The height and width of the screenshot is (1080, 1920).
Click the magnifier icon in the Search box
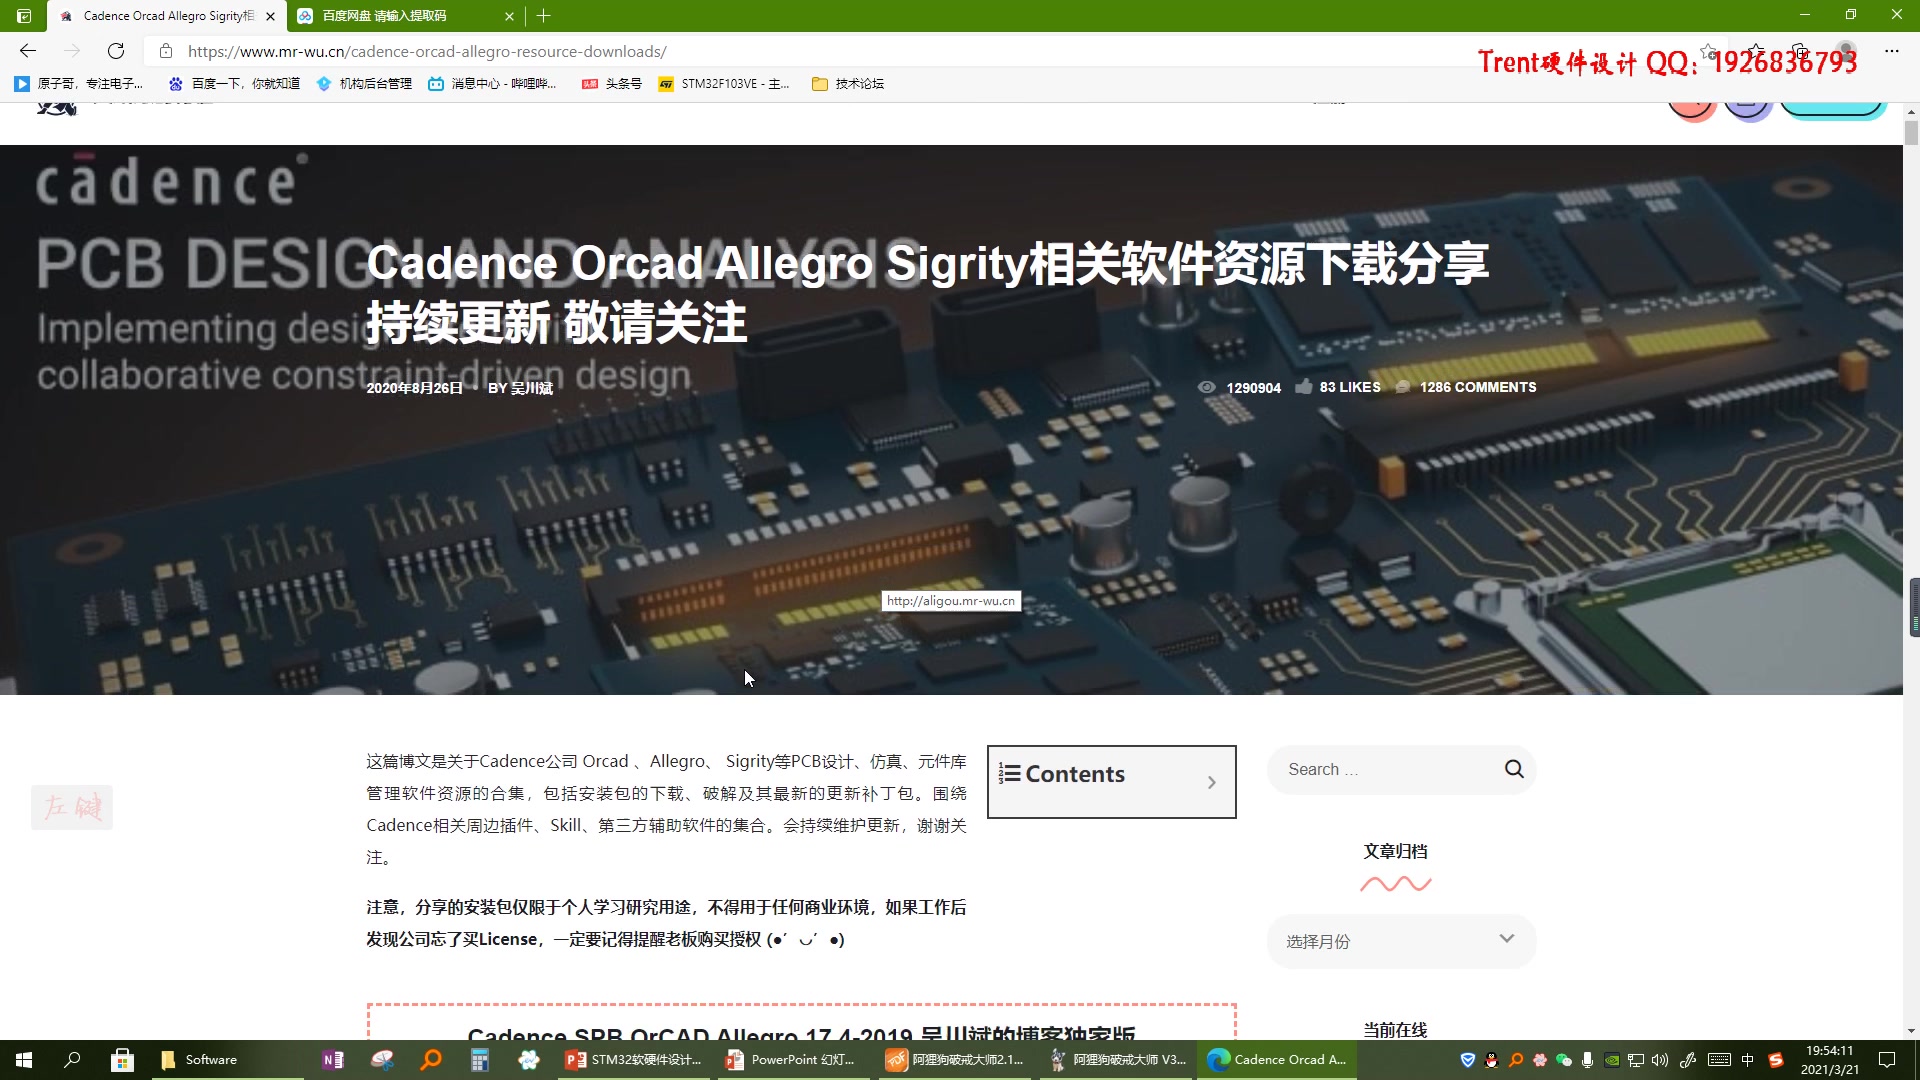(x=1513, y=769)
